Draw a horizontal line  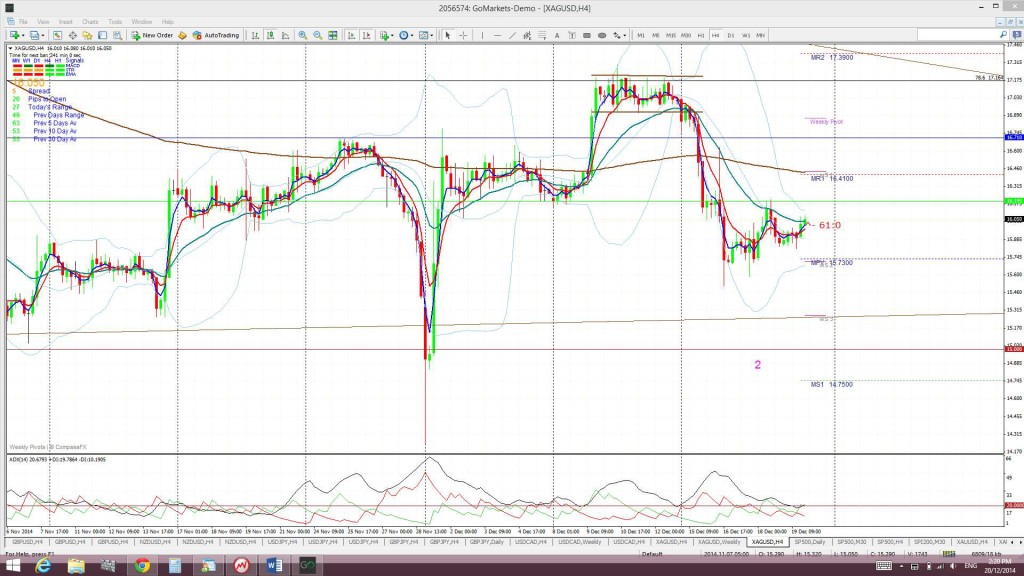pyautogui.click(x=498, y=35)
